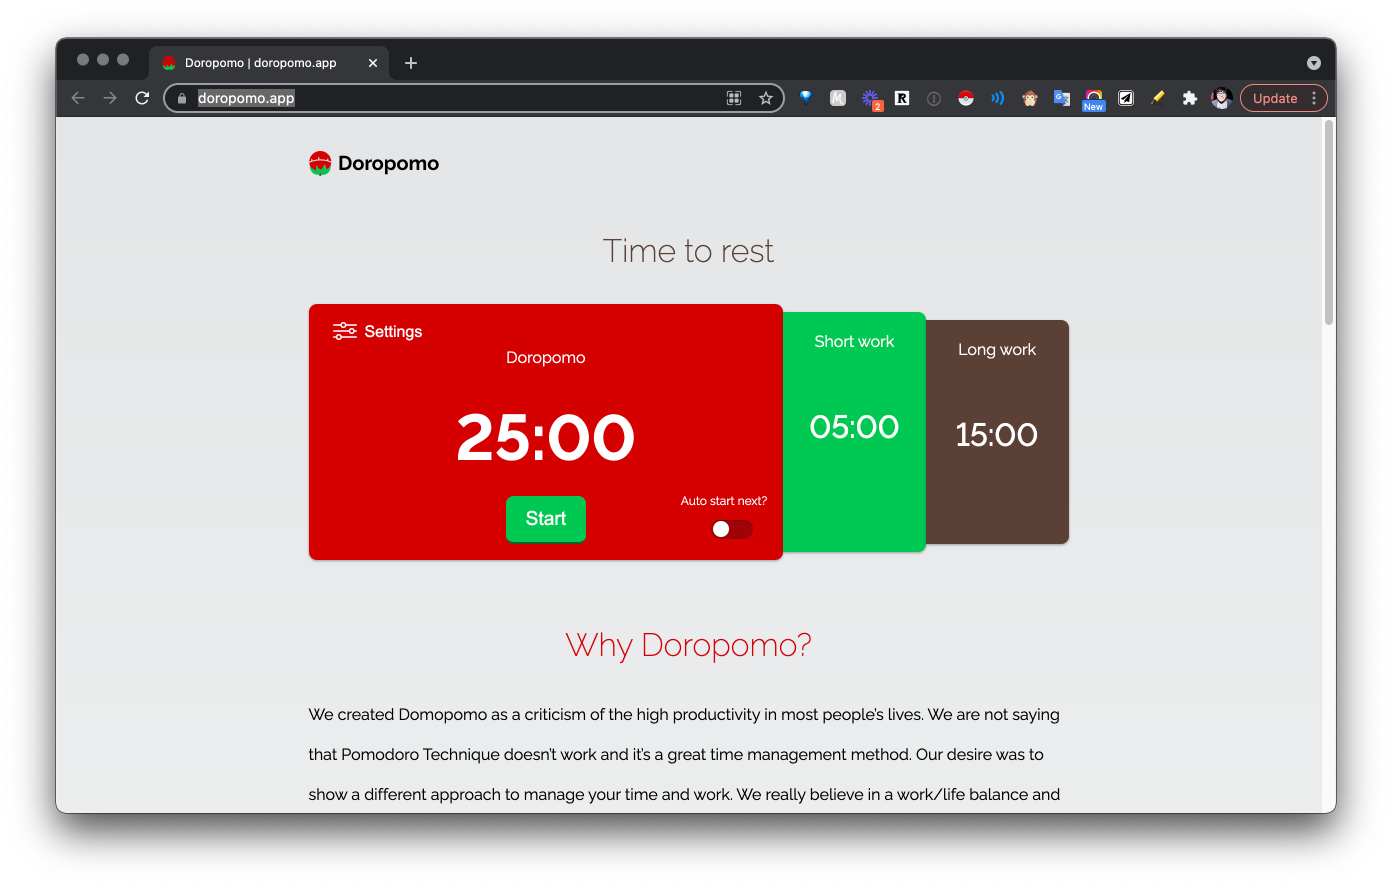Click the Settings label
This screenshot has width=1392, height=887.
(393, 331)
